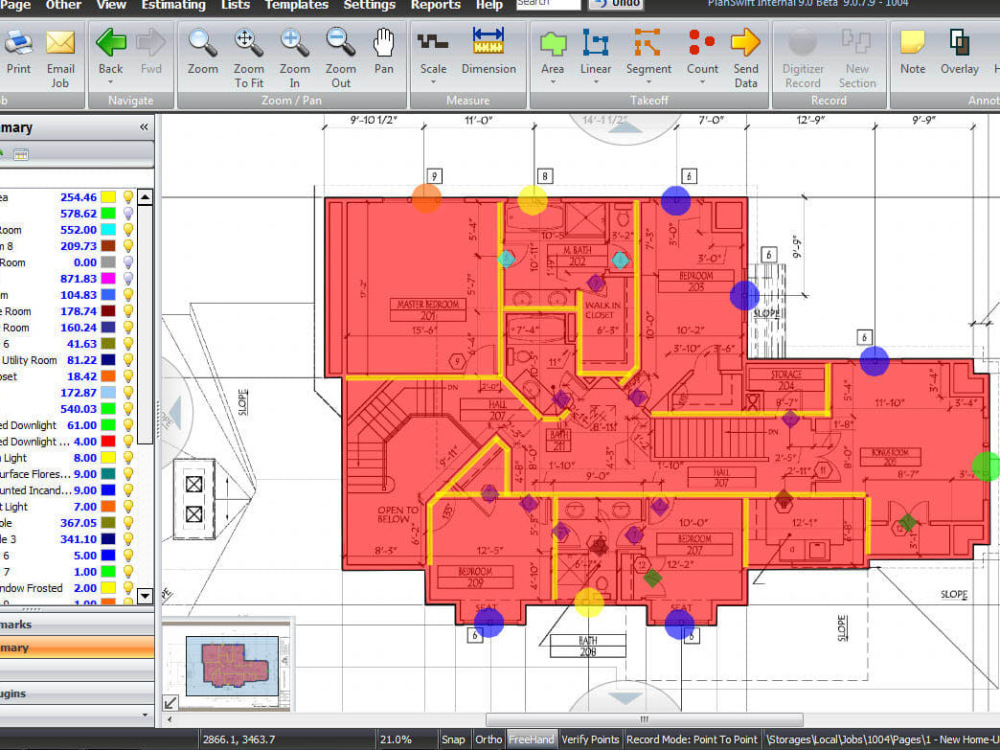Image resolution: width=1000 pixels, height=750 pixels.
Task: Click Record Mode: Point To Point
Action: tap(692, 739)
